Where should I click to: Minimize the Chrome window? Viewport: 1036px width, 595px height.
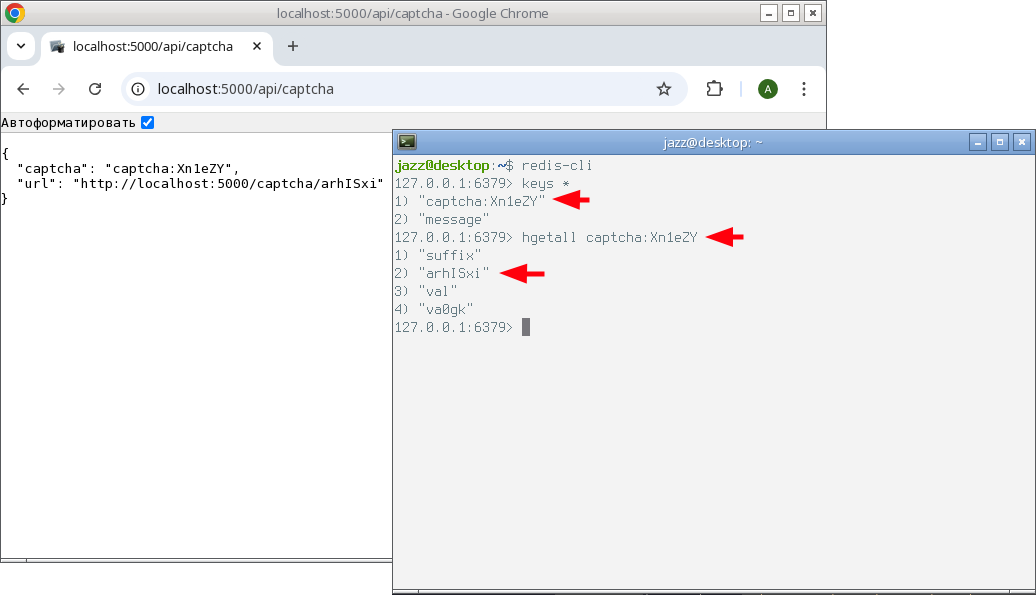[x=768, y=13]
